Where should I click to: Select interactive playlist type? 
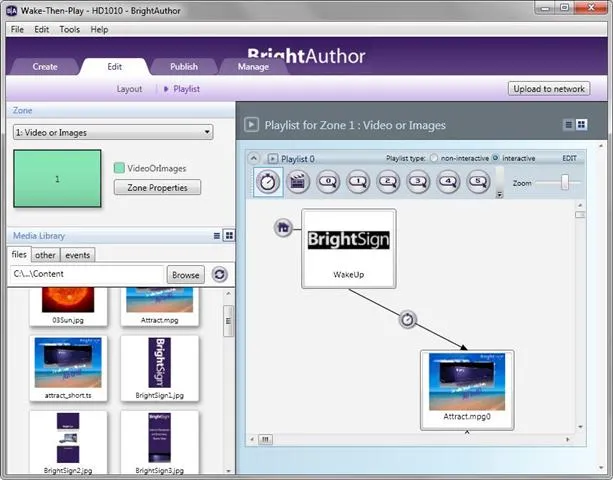click(x=495, y=158)
